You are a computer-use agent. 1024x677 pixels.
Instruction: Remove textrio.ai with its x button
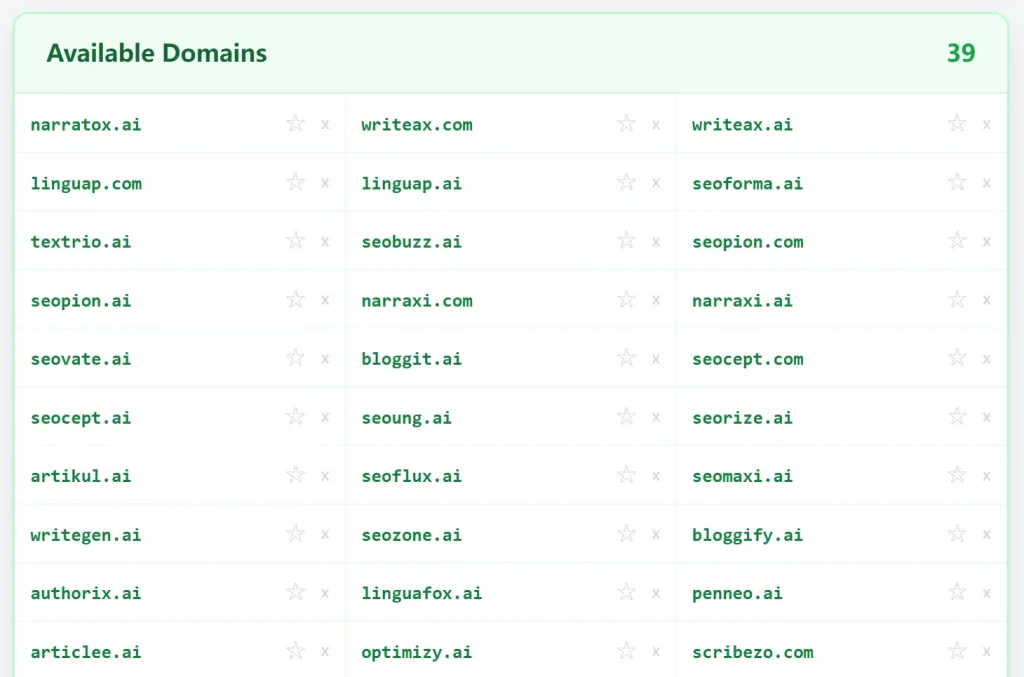(x=325, y=241)
